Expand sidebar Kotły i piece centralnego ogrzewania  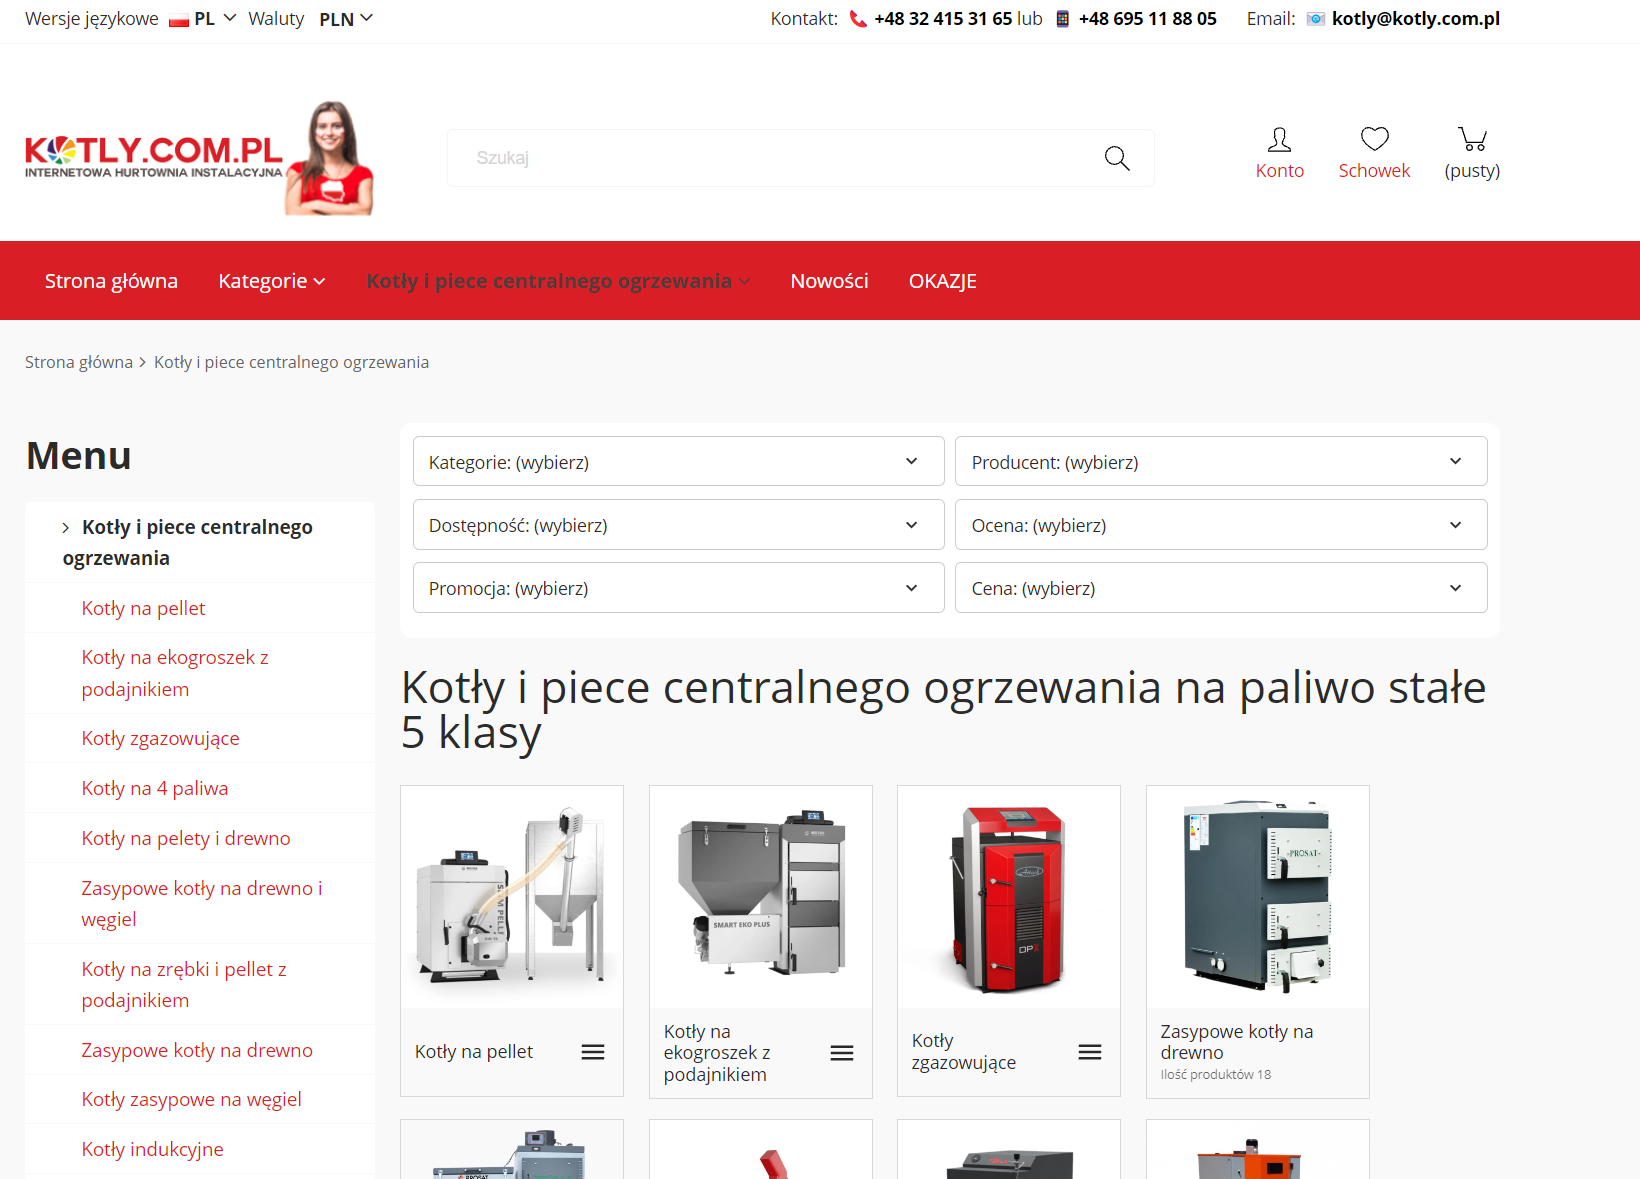click(188, 542)
